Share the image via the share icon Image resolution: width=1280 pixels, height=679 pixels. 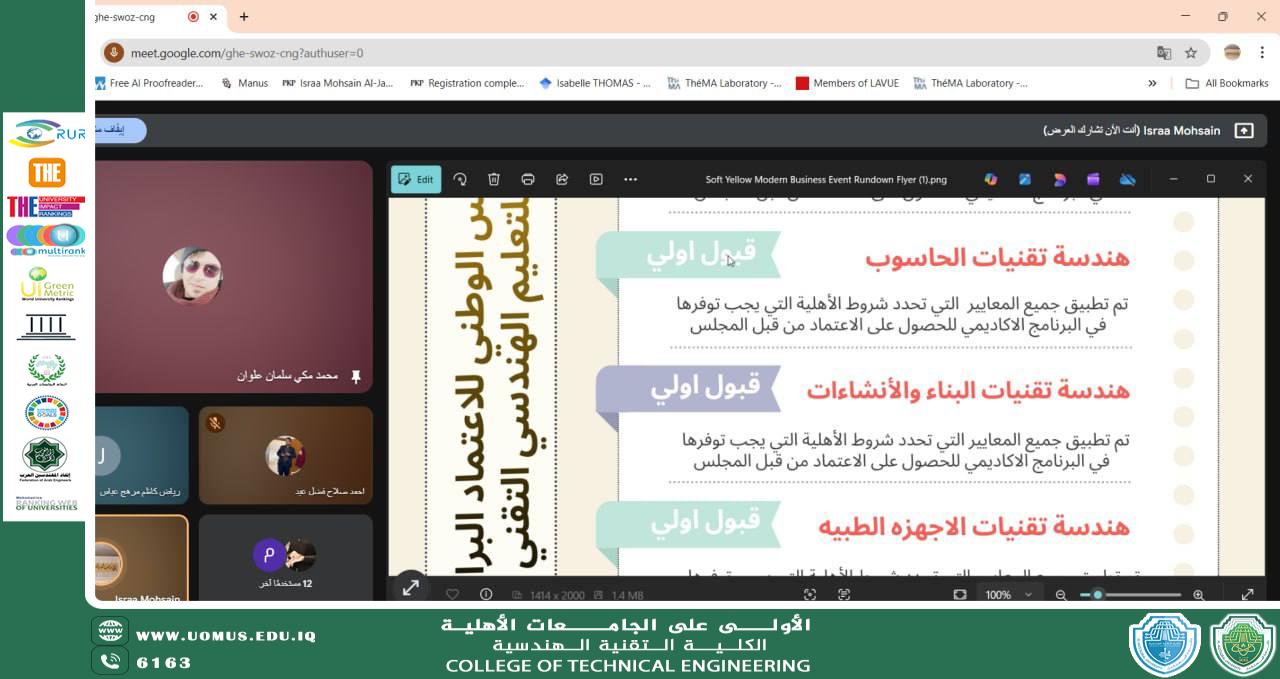click(x=562, y=179)
